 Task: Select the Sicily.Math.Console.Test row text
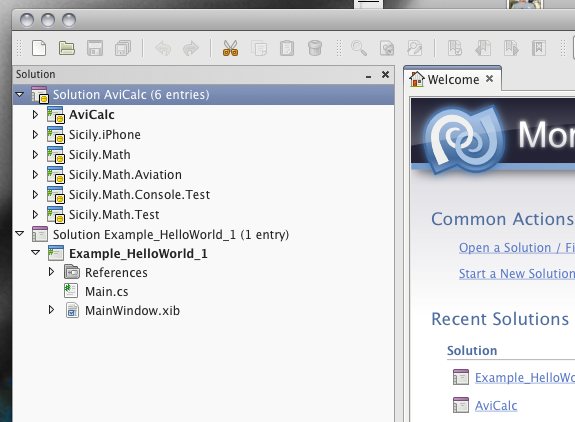pyautogui.click(x=139, y=194)
